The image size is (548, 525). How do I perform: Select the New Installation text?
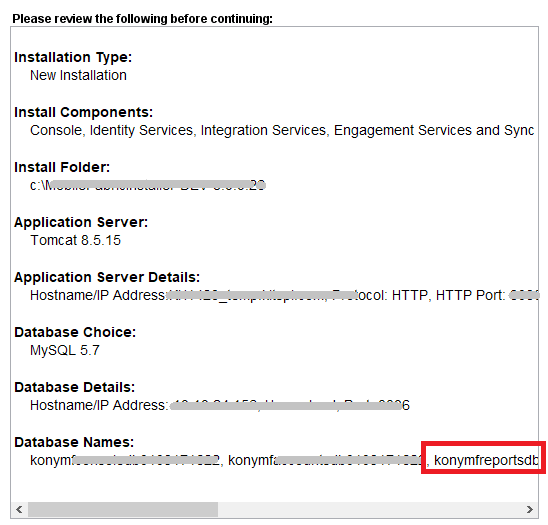(x=78, y=75)
